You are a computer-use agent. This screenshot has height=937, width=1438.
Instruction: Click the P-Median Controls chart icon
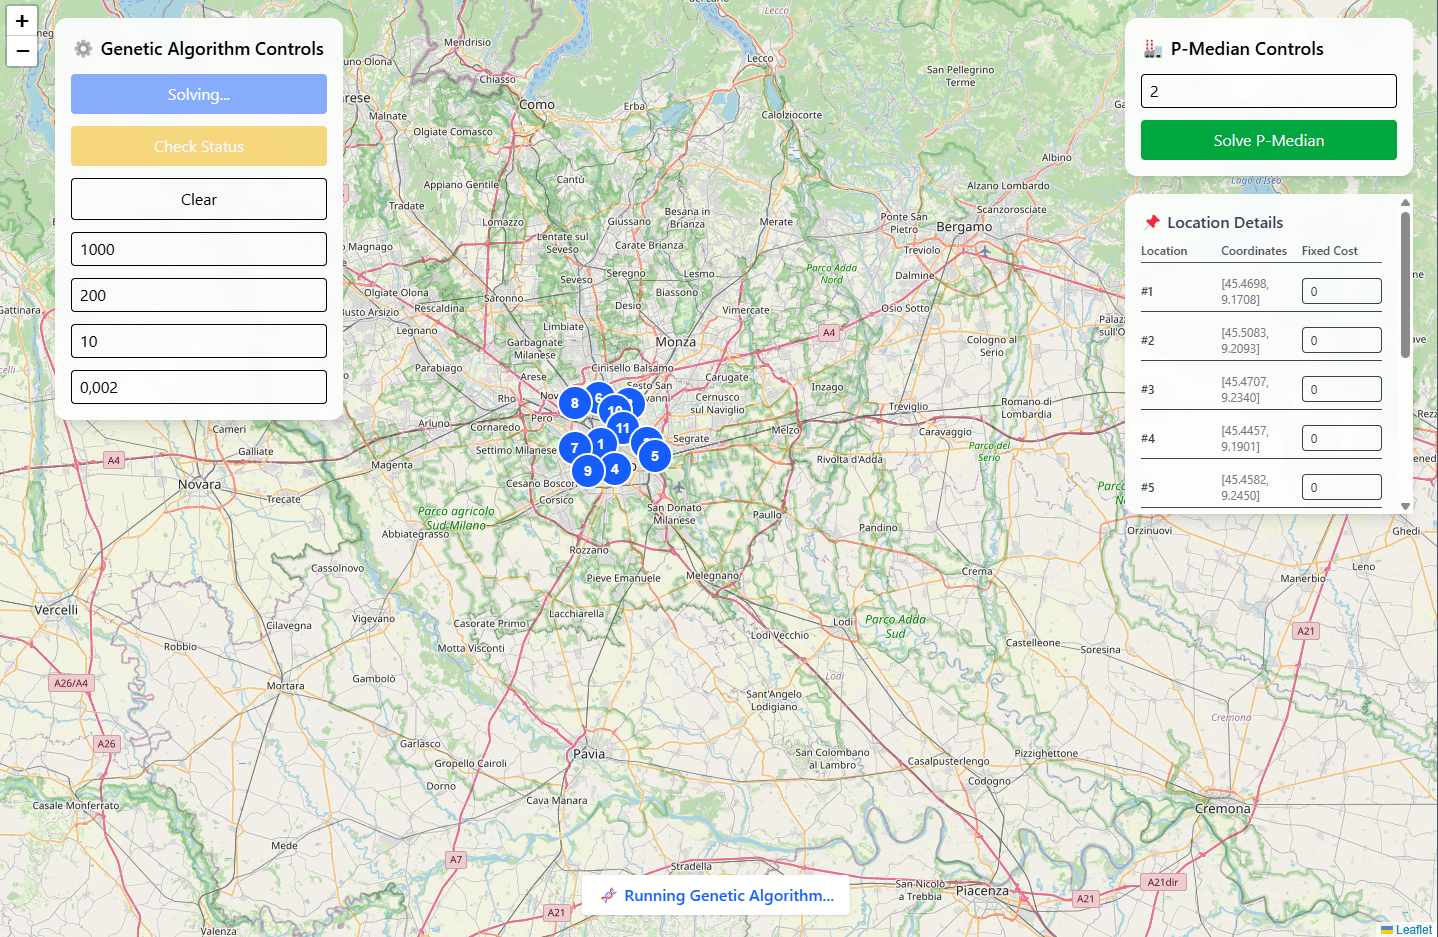[x=1153, y=49]
